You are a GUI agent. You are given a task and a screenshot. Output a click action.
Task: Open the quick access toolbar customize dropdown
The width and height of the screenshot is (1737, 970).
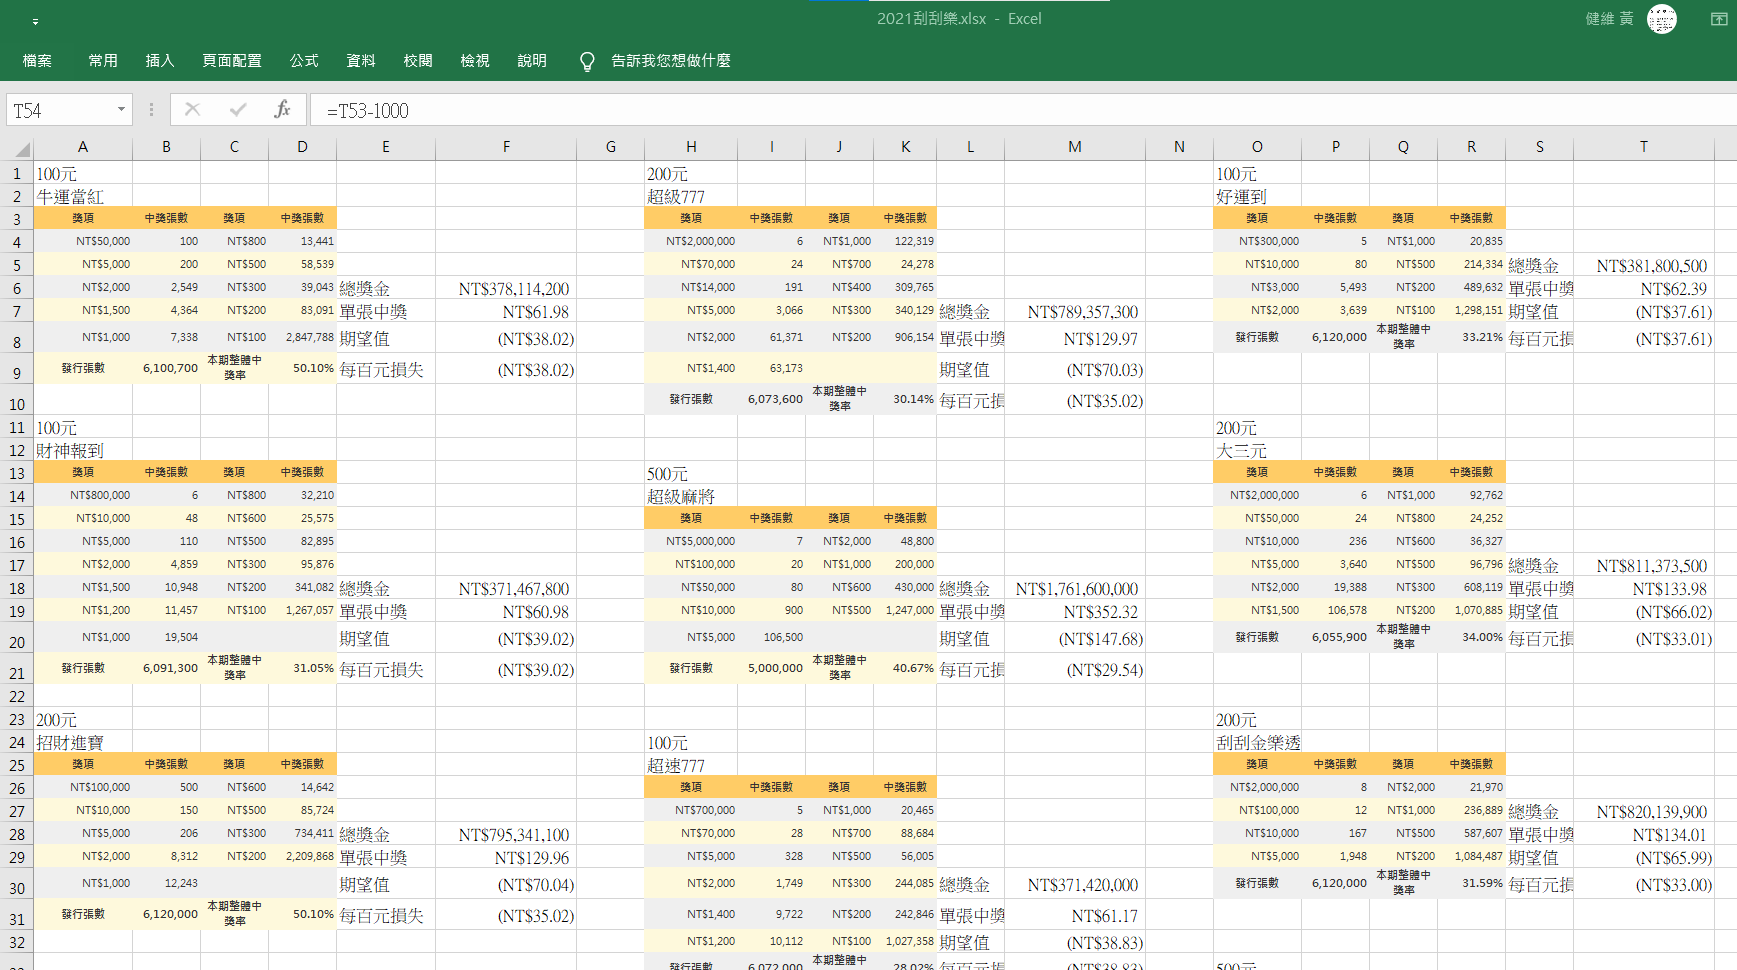click(x=35, y=21)
